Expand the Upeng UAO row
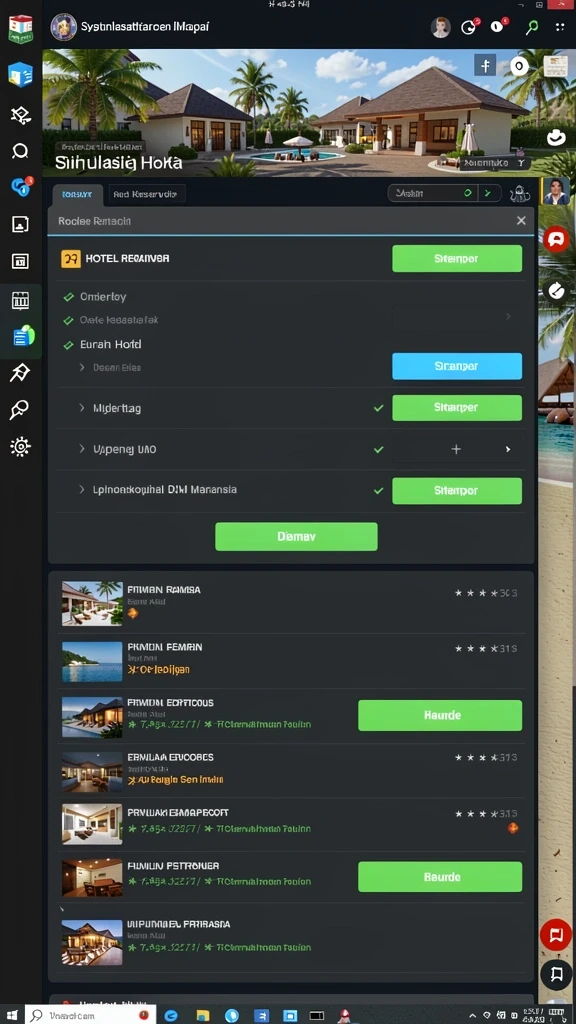576x1024 pixels. (x=82, y=449)
